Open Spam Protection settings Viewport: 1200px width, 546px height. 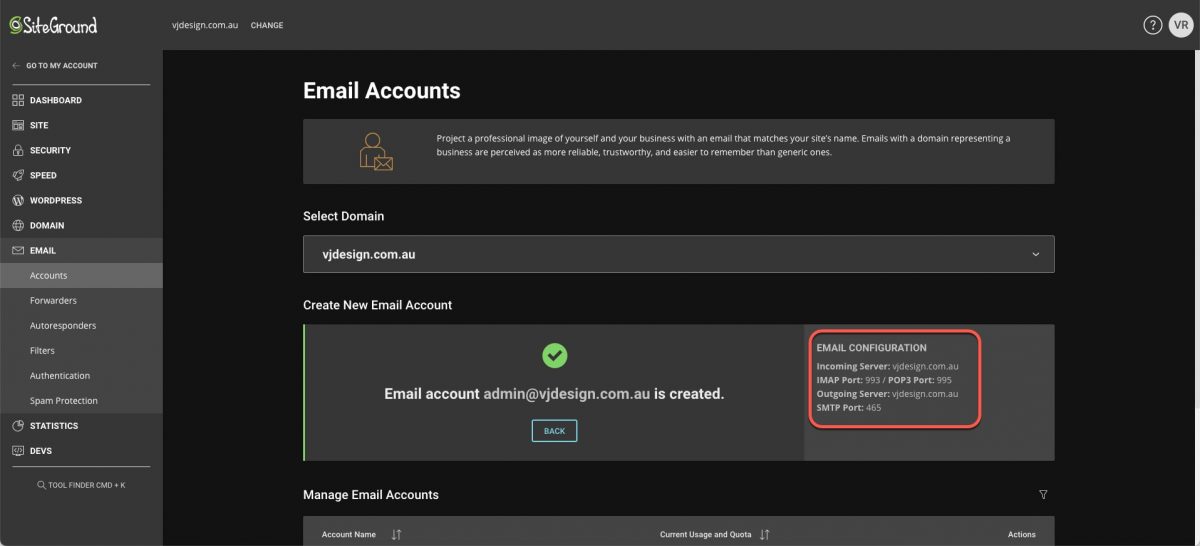pyautogui.click(x=64, y=400)
